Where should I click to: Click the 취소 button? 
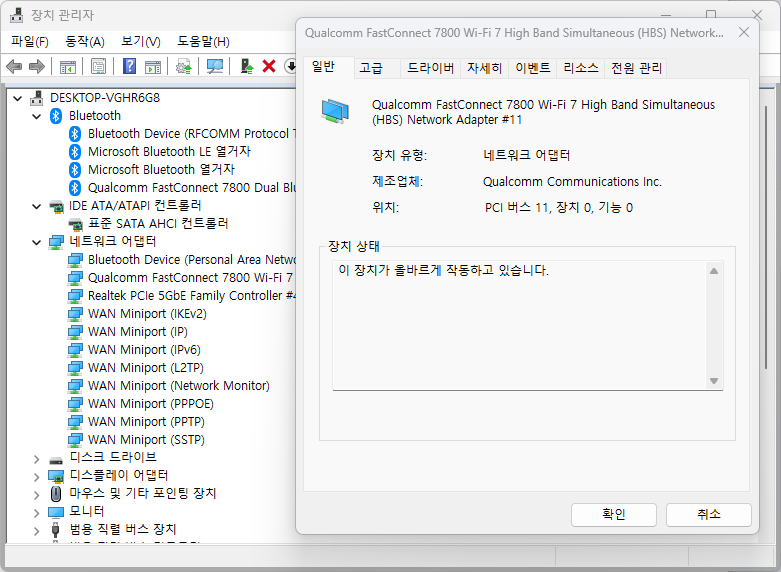click(x=708, y=514)
